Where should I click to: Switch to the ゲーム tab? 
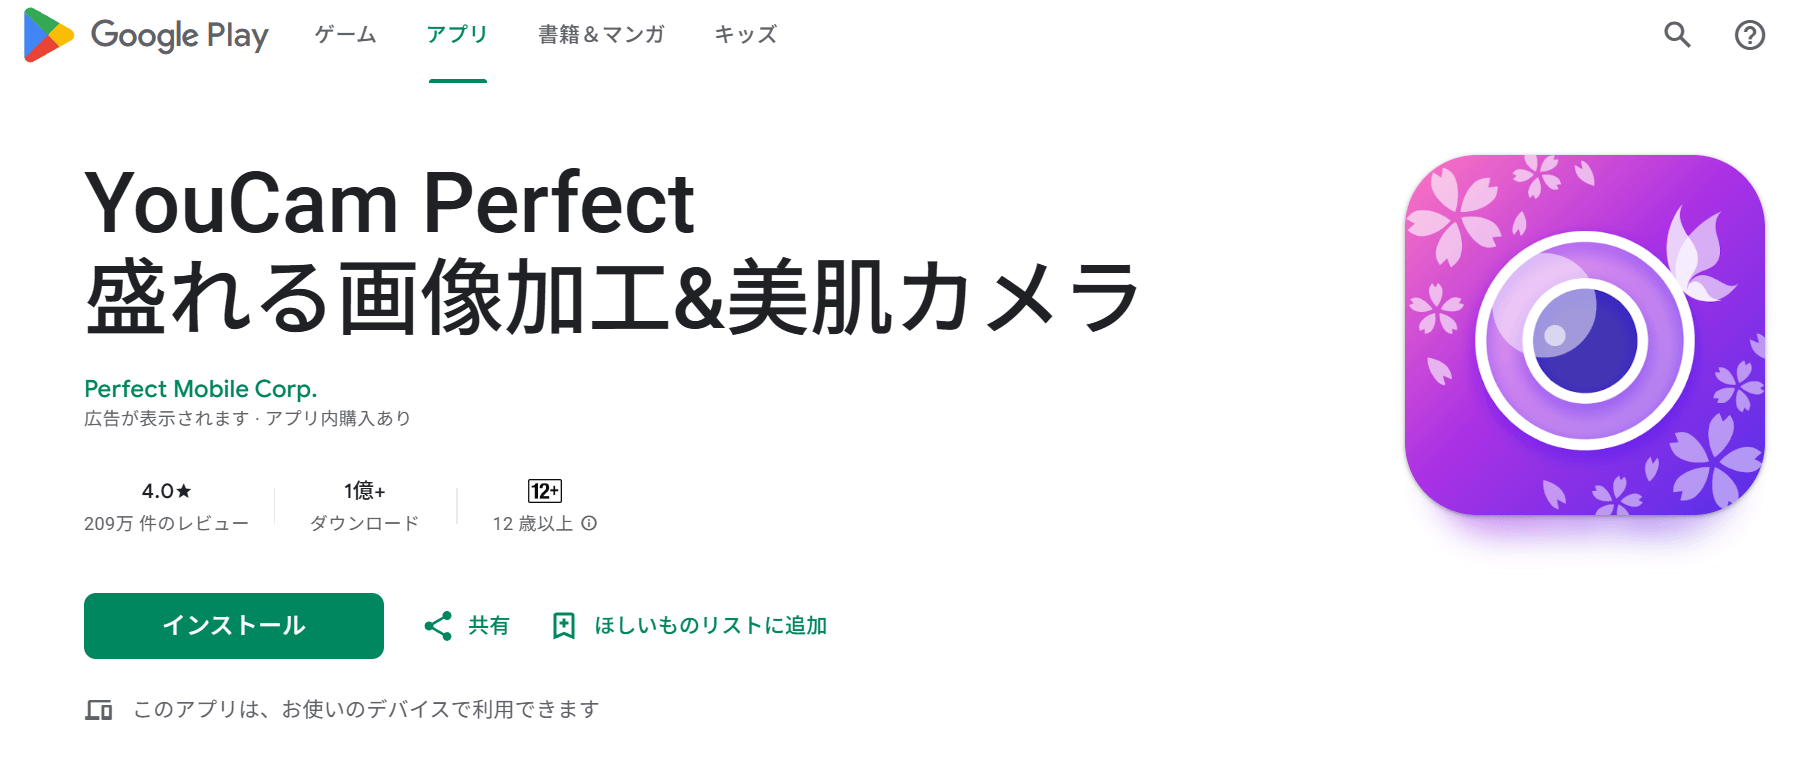(346, 35)
